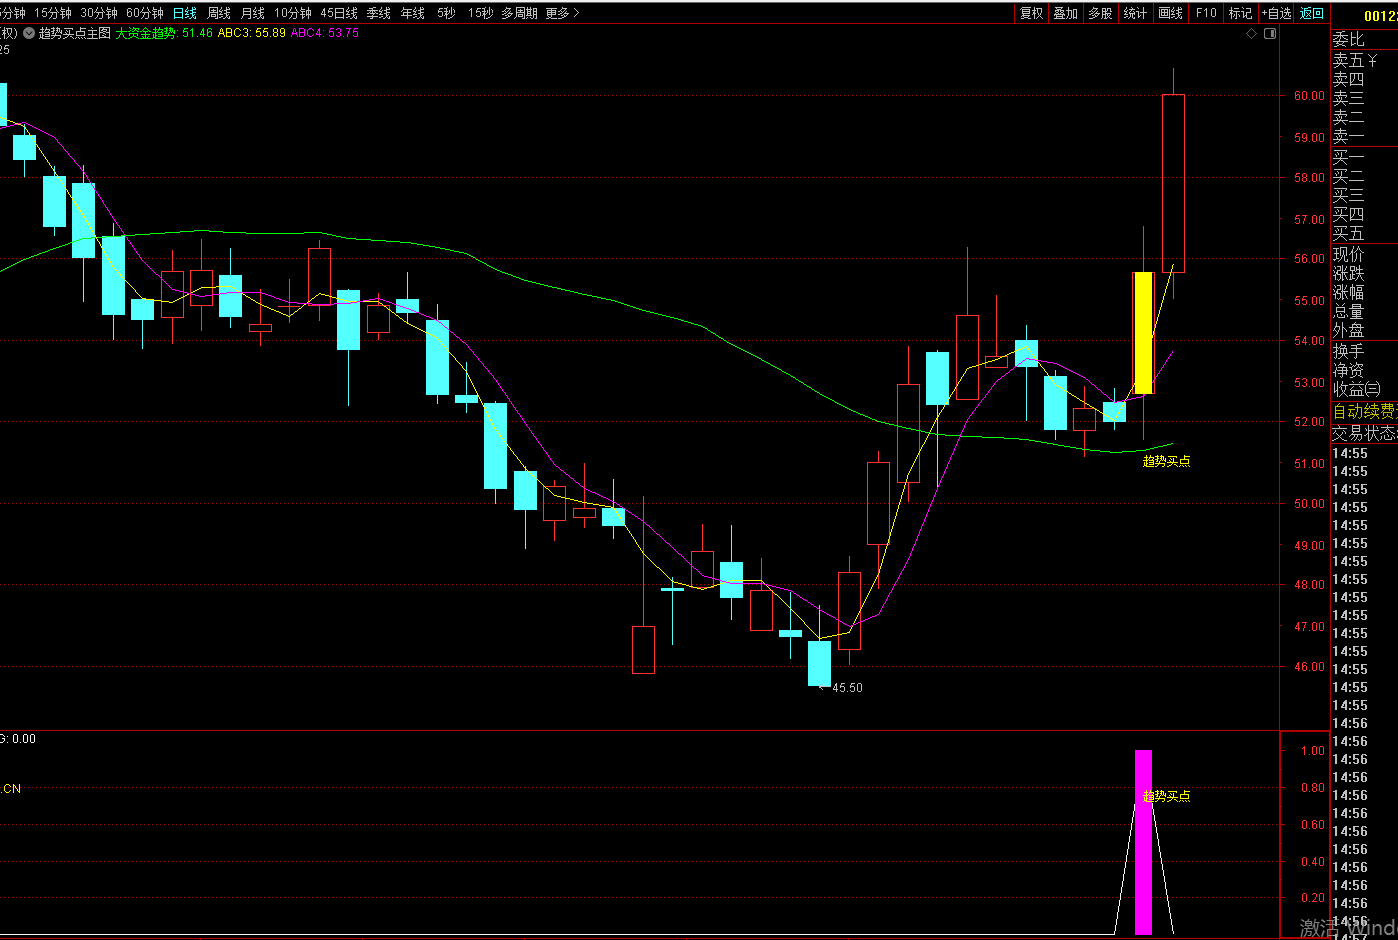
Task: Click the 统计 statistics button
Action: point(1135,13)
